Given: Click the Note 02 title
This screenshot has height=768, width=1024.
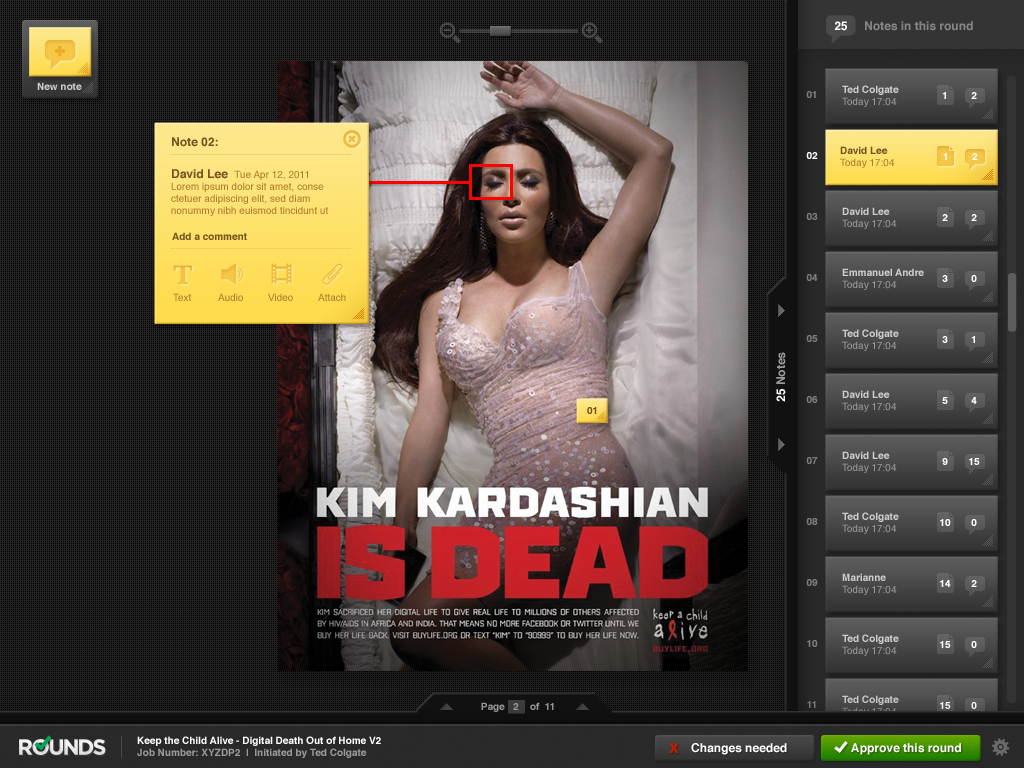Looking at the screenshot, I should [x=195, y=142].
